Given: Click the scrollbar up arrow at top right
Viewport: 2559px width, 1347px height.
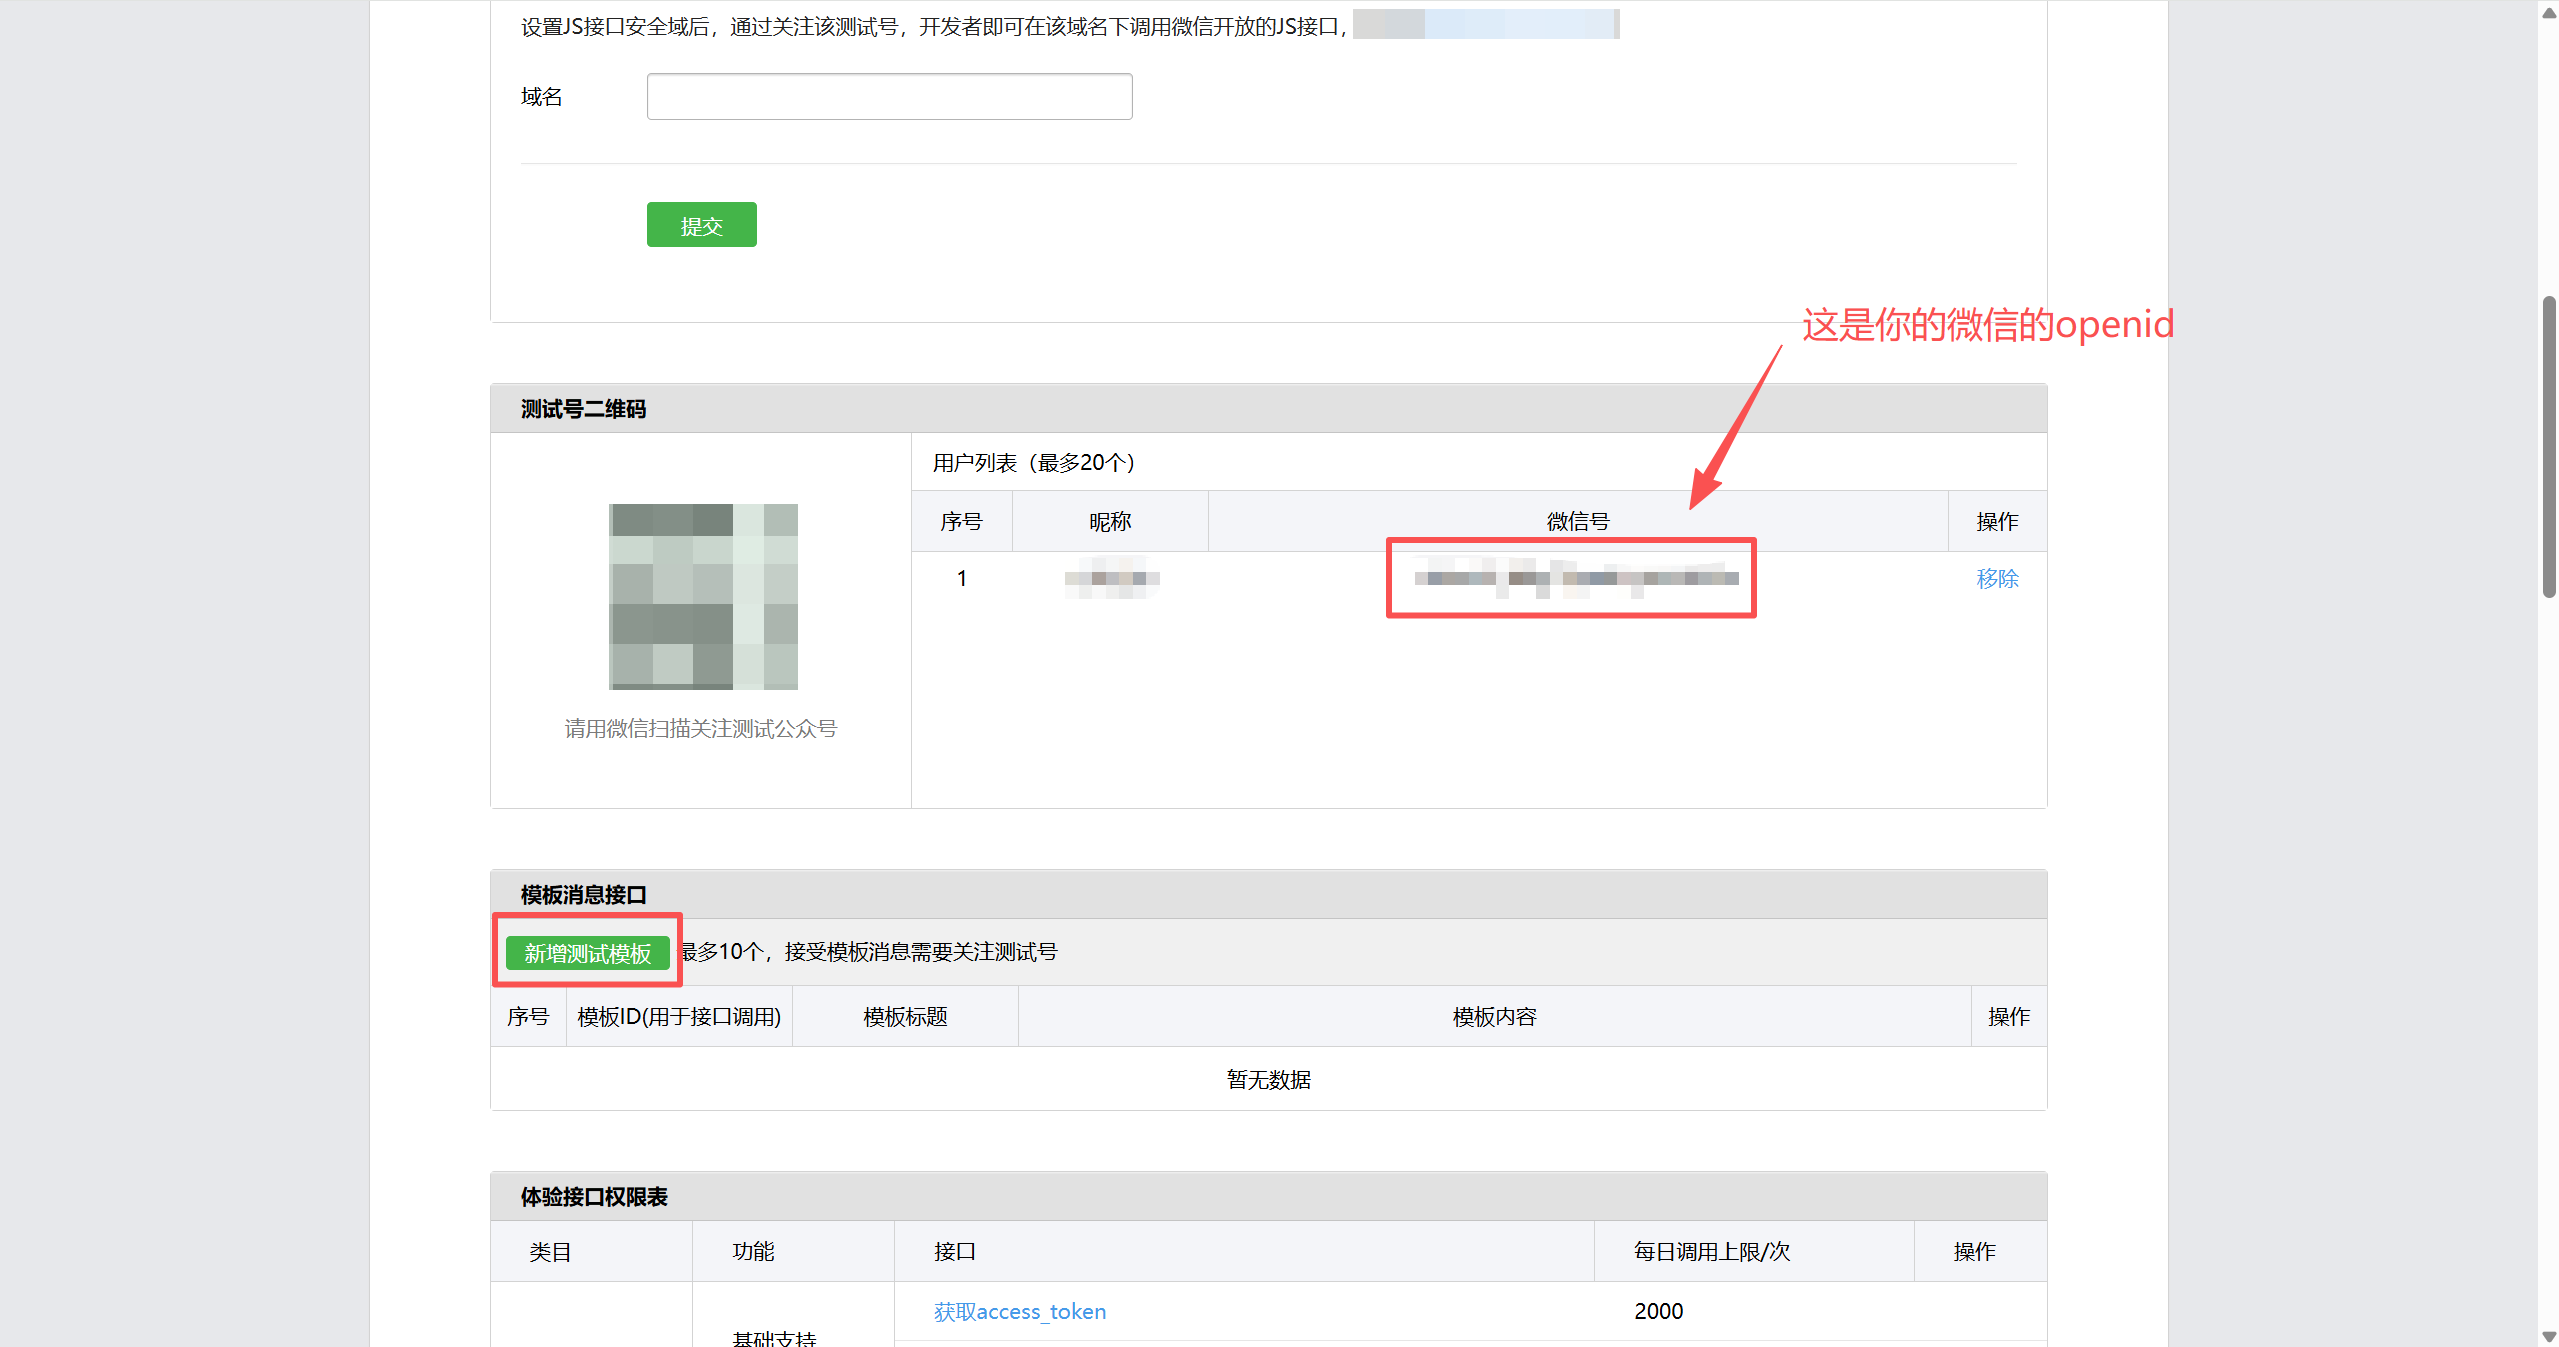Looking at the screenshot, I should tap(2548, 11).
